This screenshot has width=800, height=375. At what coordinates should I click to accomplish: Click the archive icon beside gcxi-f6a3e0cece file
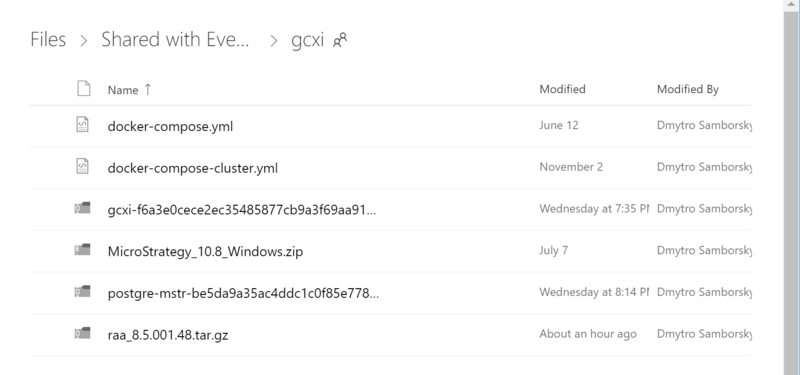83,208
